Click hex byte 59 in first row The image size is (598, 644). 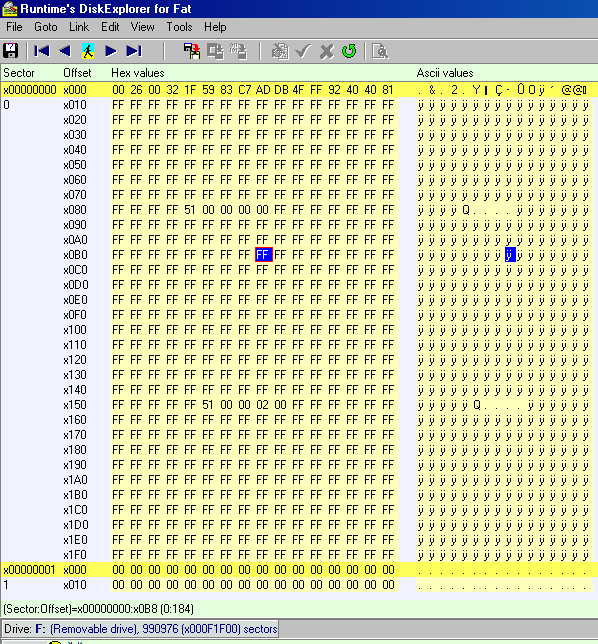coord(208,90)
